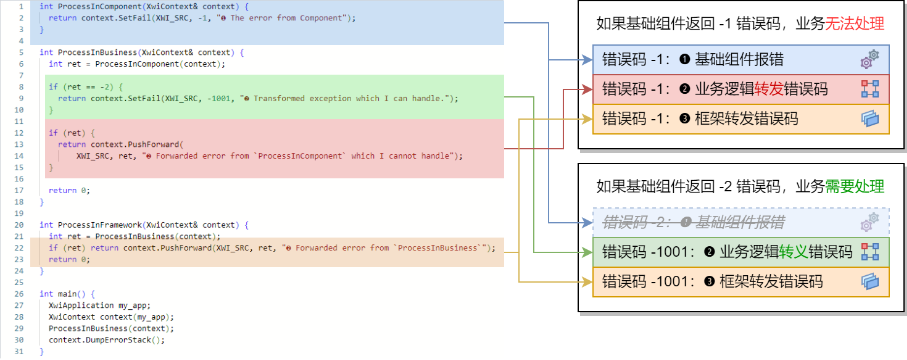This screenshot has height=360, width=907.
Task: Click the stacked-windows icon in 错误码 -1 框架转发 row
Action: tap(869, 119)
